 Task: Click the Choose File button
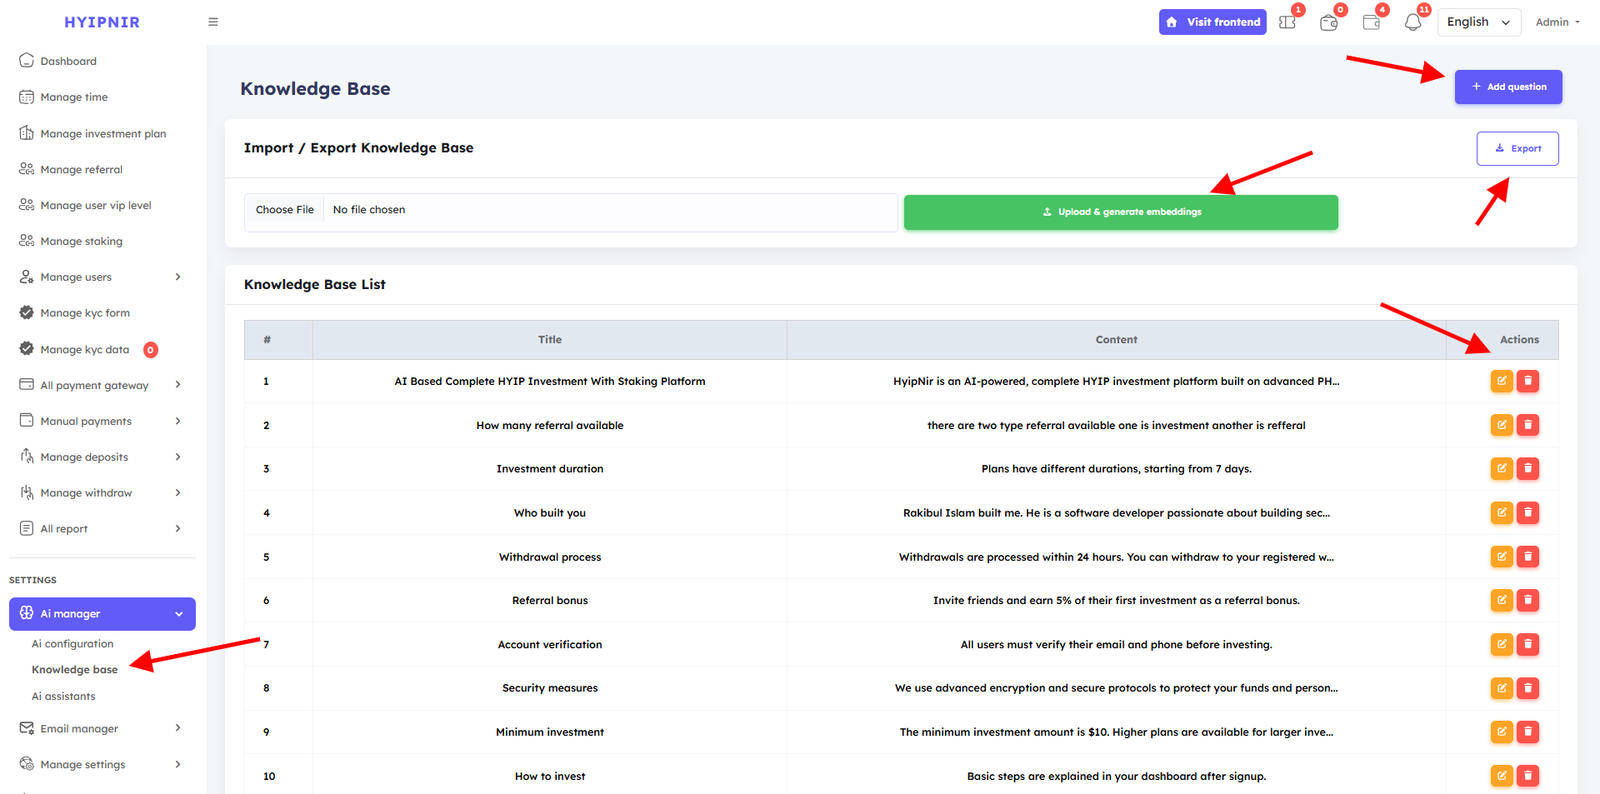pyautogui.click(x=284, y=210)
